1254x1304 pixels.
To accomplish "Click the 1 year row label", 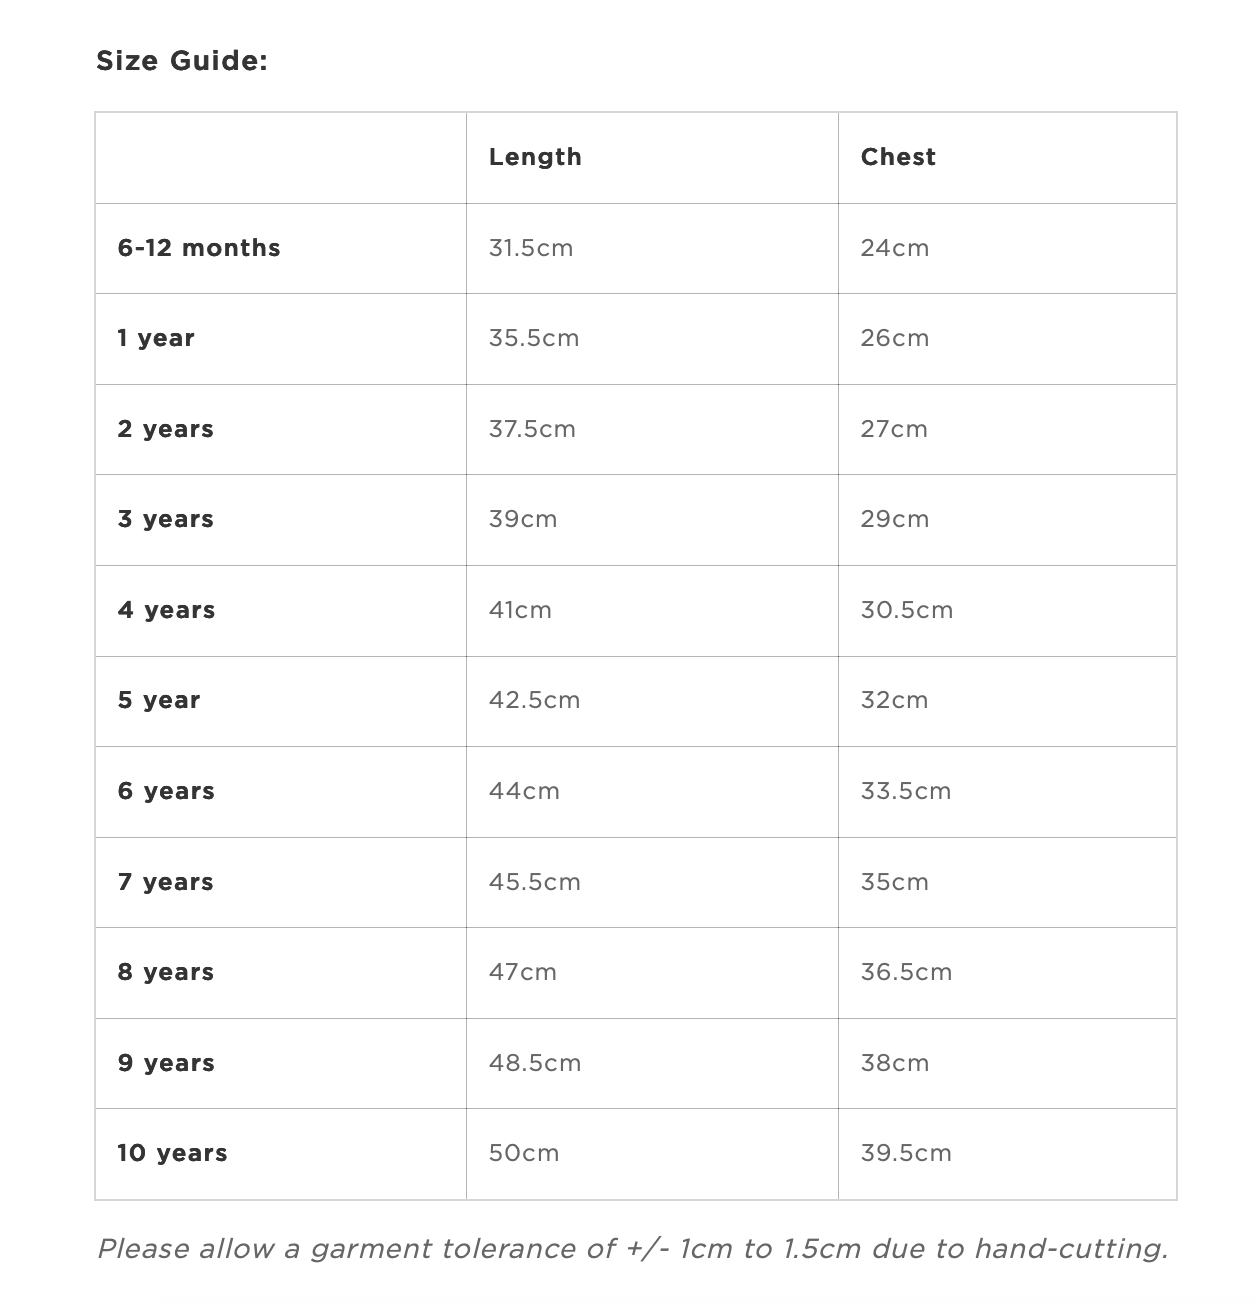I will (x=156, y=338).
